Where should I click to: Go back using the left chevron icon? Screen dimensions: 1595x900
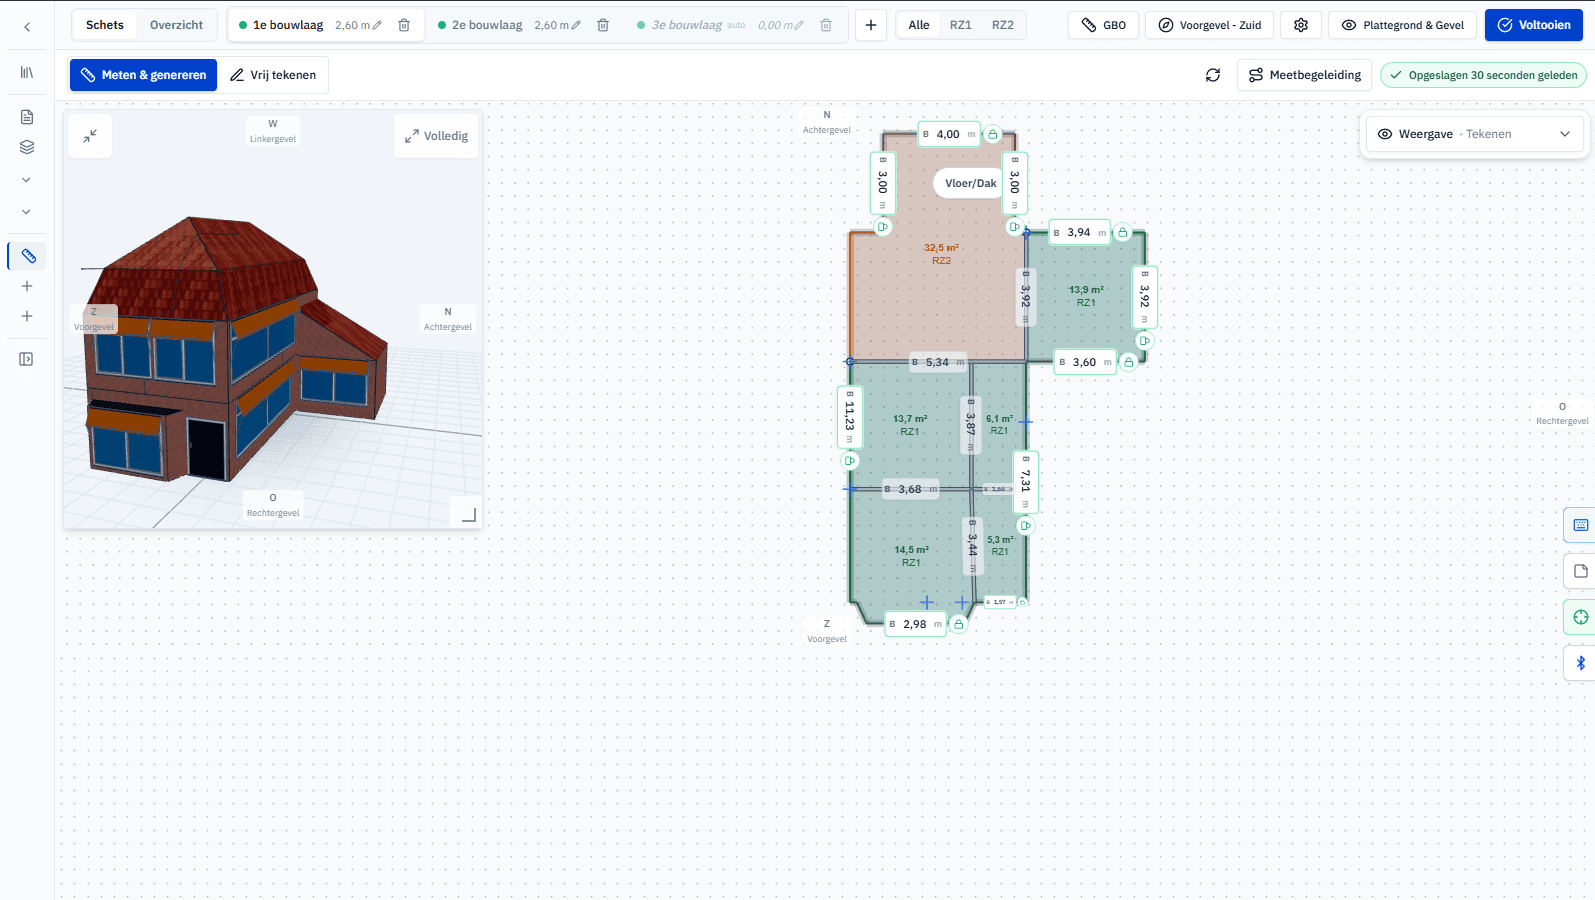27,27
